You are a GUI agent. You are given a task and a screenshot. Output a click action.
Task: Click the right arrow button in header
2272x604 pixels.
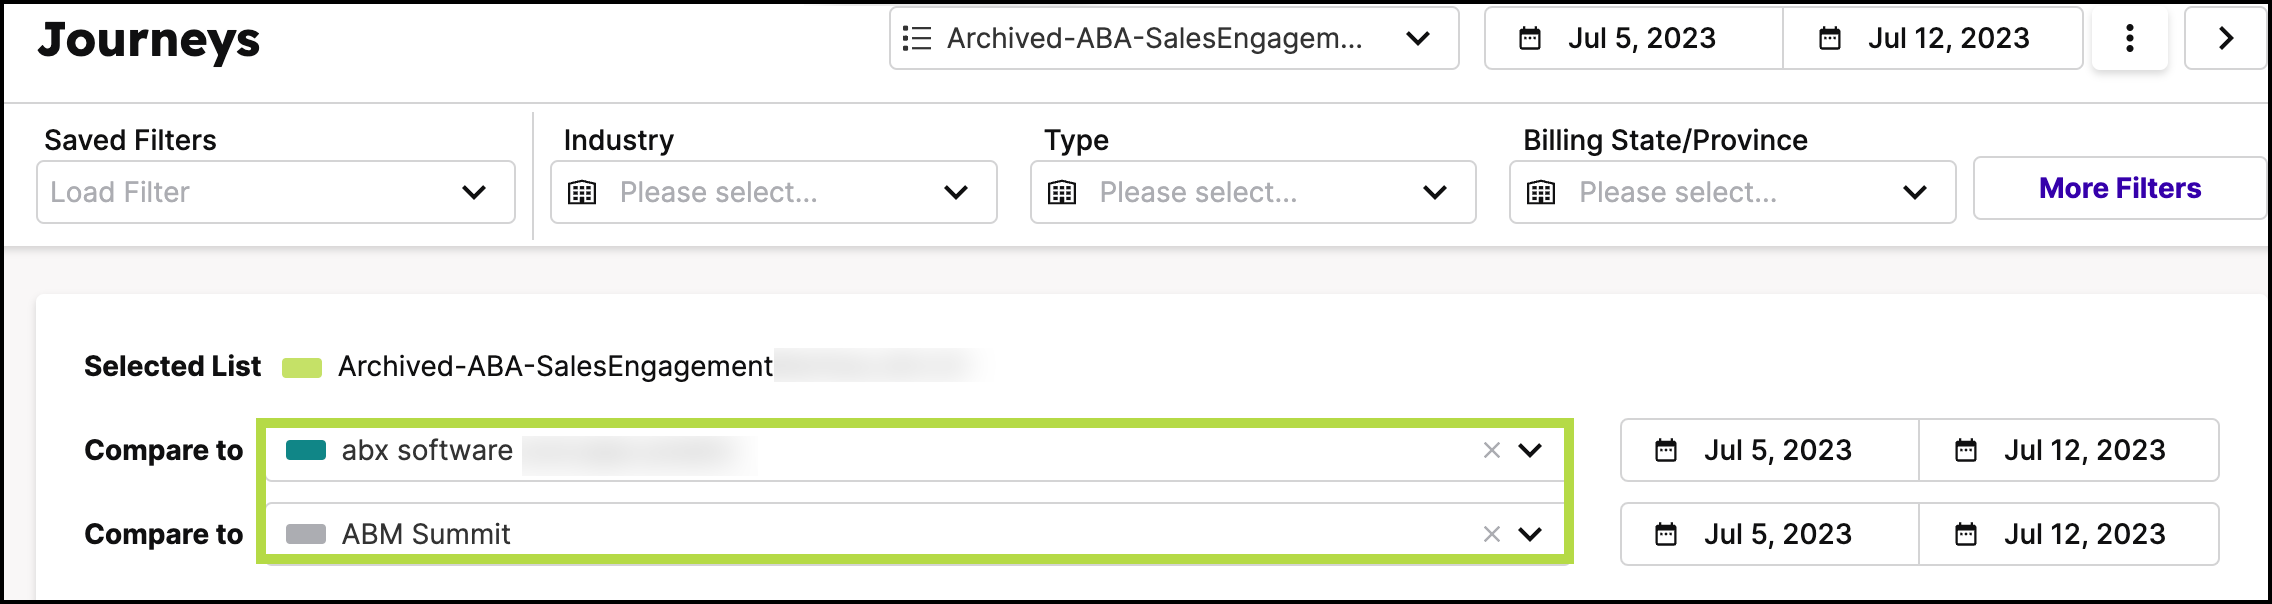click(x=2226, y=39)
